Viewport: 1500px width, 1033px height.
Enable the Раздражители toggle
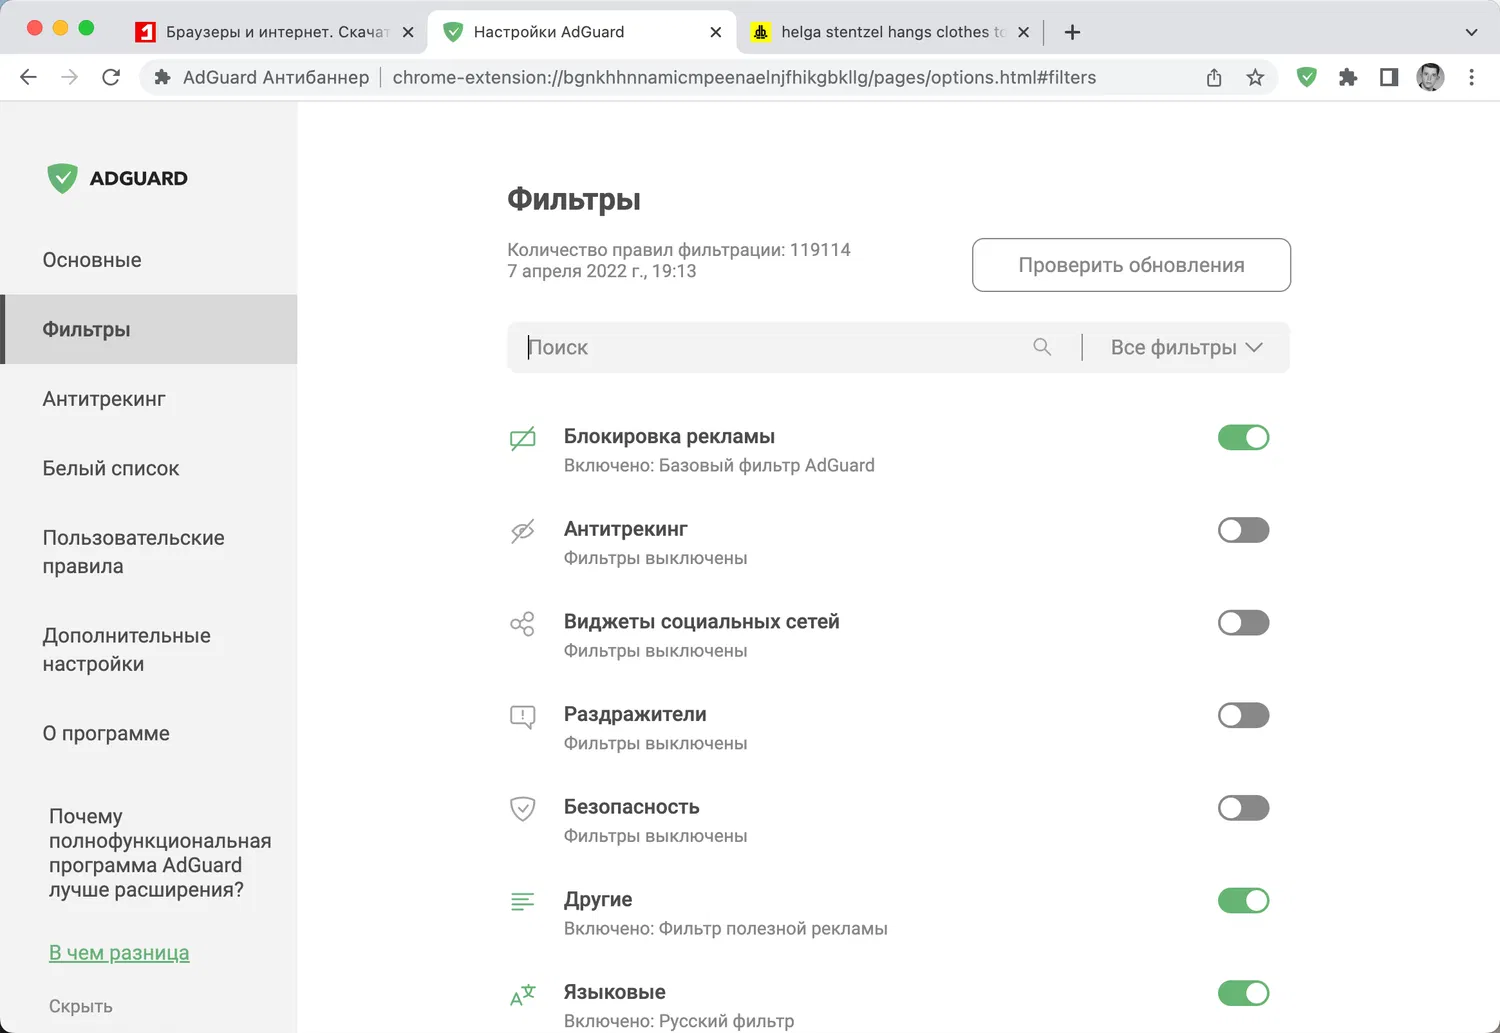pos(1243,715)
